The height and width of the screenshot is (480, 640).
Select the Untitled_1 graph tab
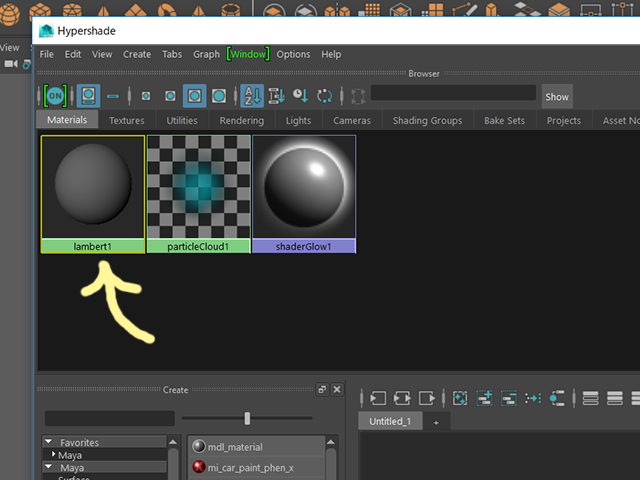(390, 421)
